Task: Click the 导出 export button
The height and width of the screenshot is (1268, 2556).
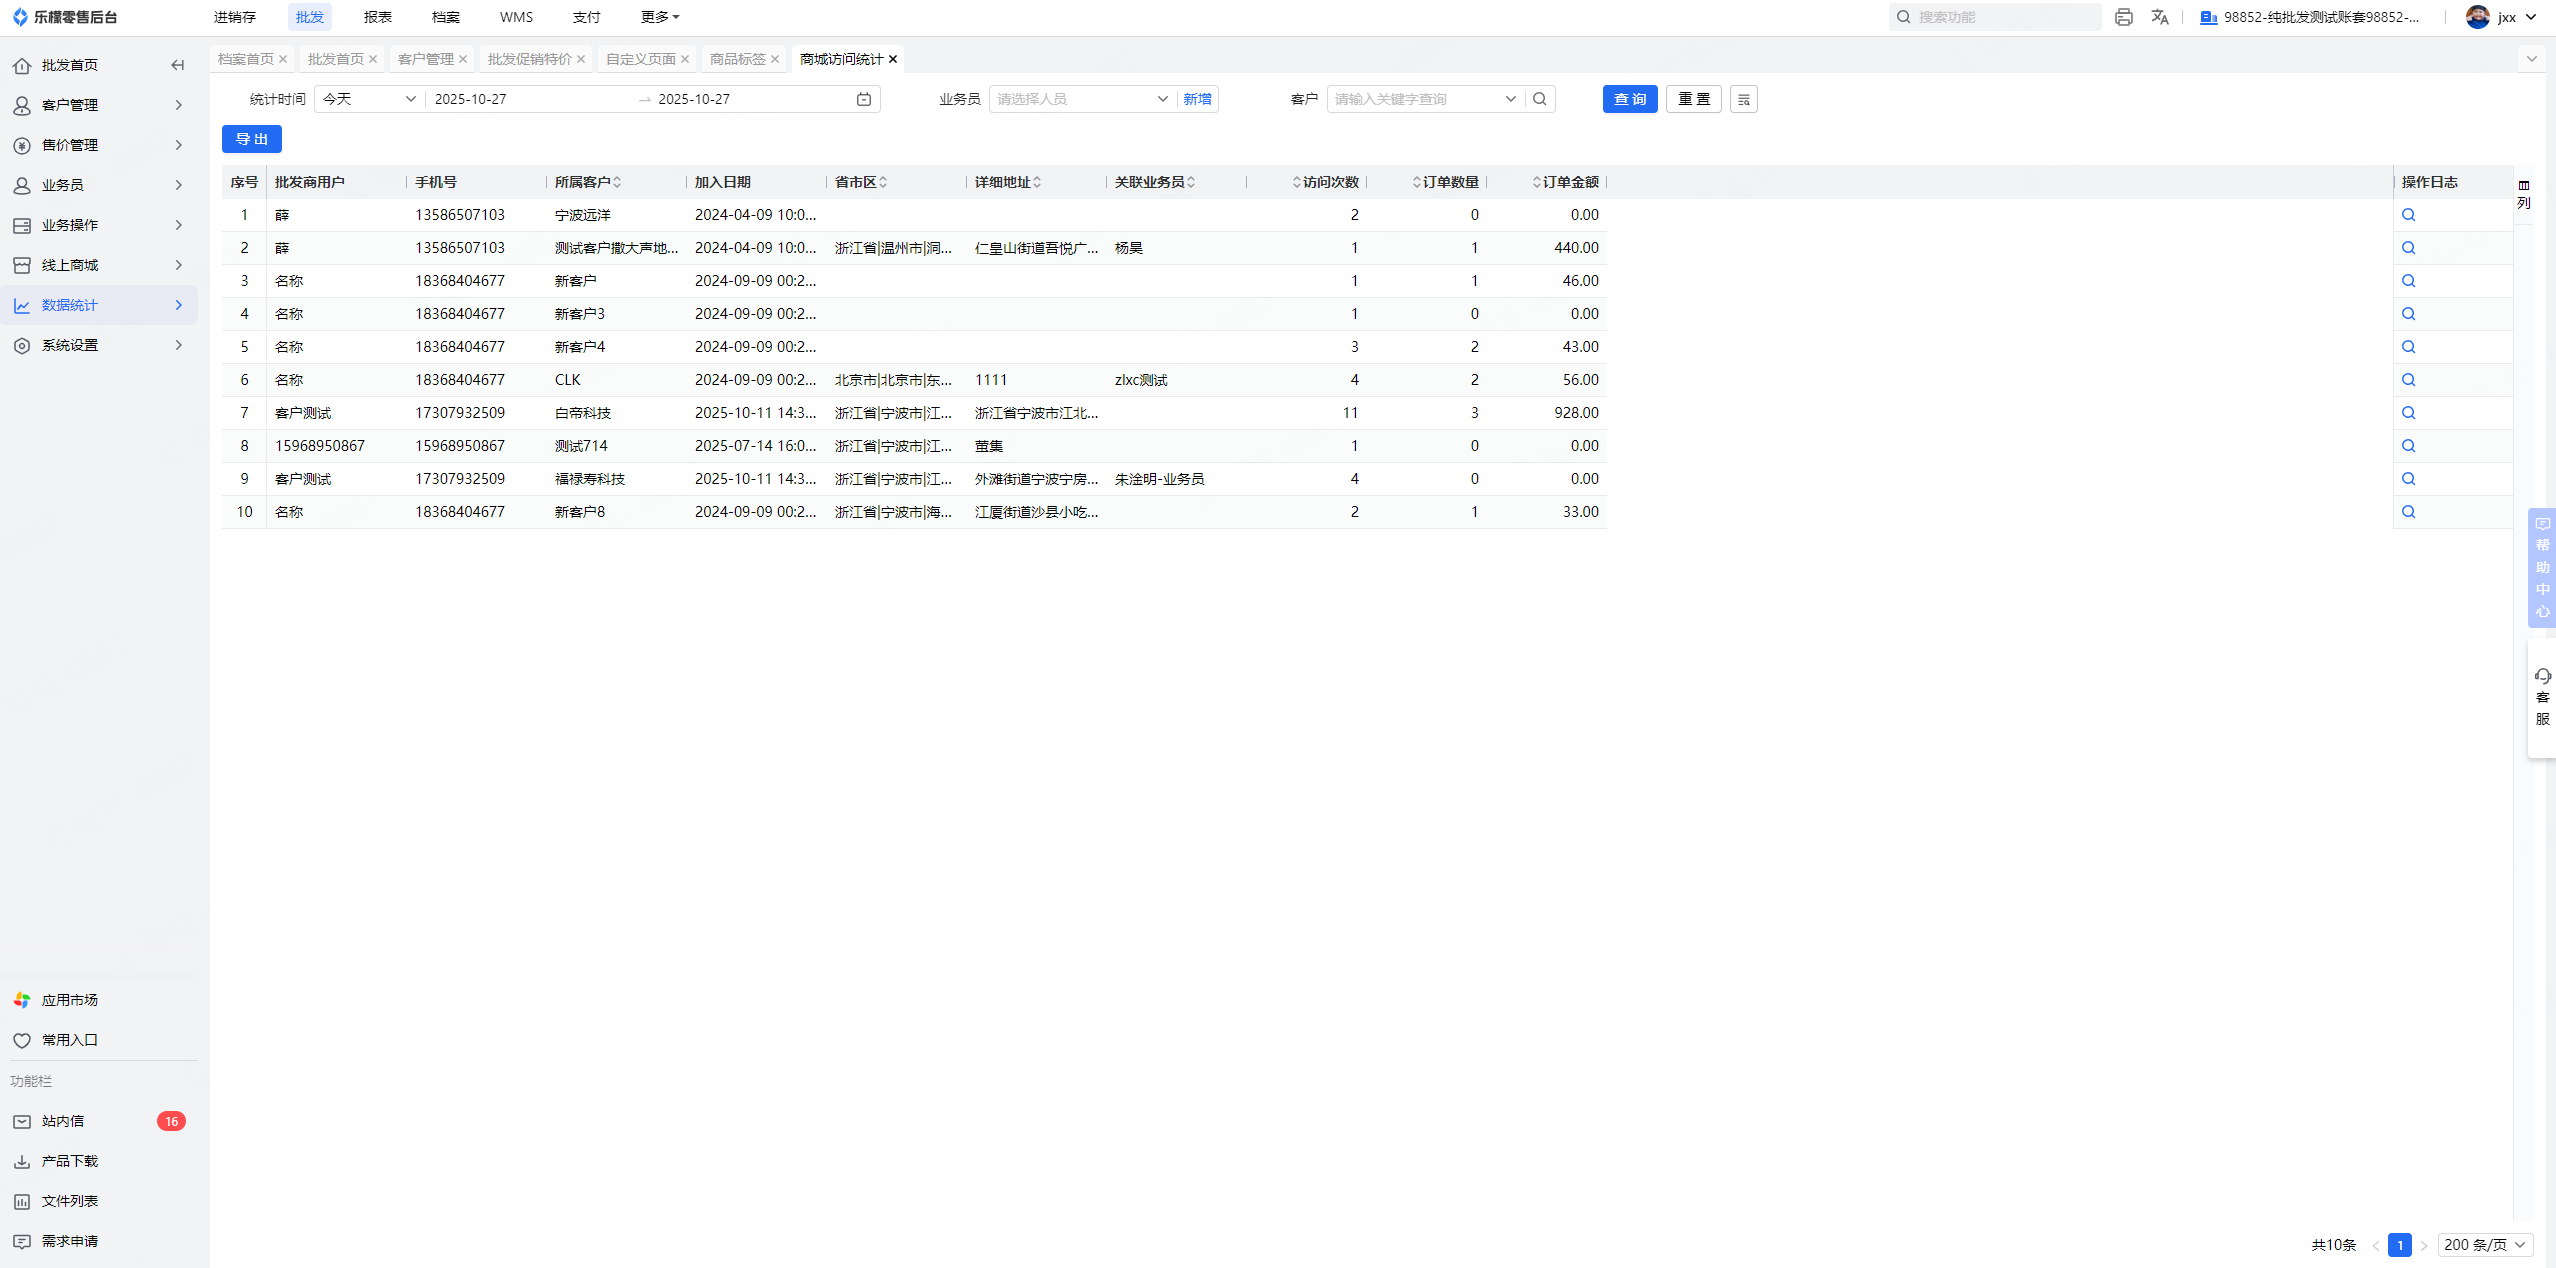Action: (x=251, y=139)
